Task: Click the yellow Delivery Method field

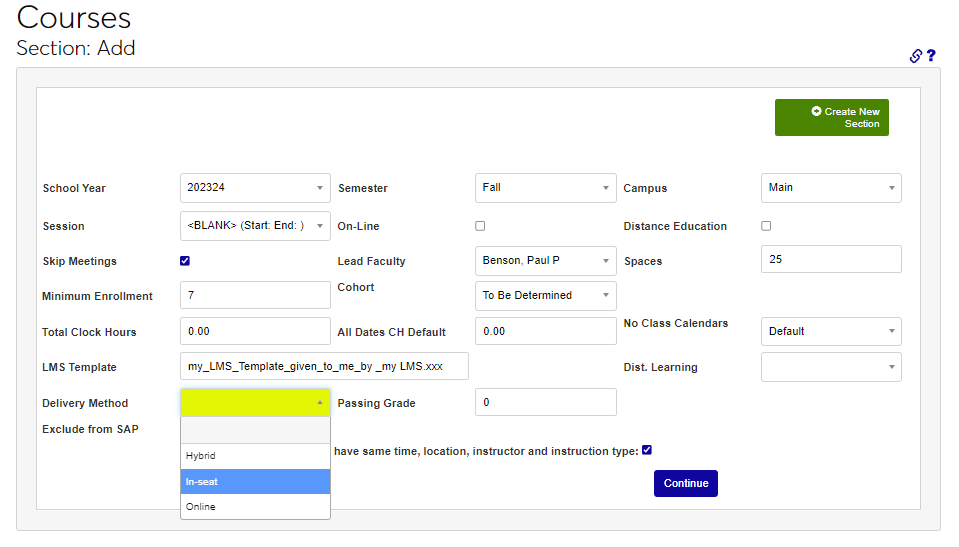Action: coord(255,403)
